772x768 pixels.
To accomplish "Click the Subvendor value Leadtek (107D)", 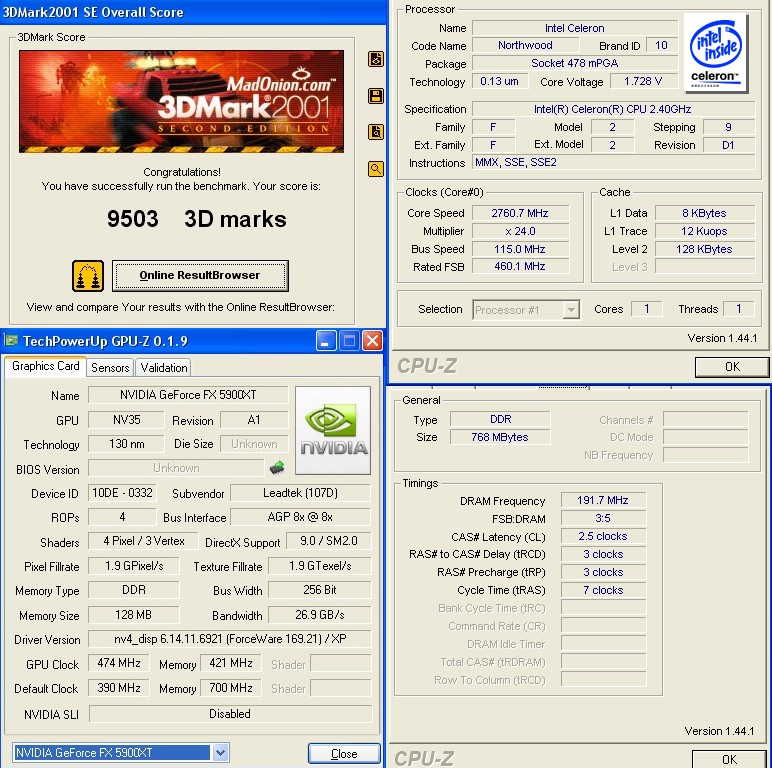I will click(x=300, y=493).
